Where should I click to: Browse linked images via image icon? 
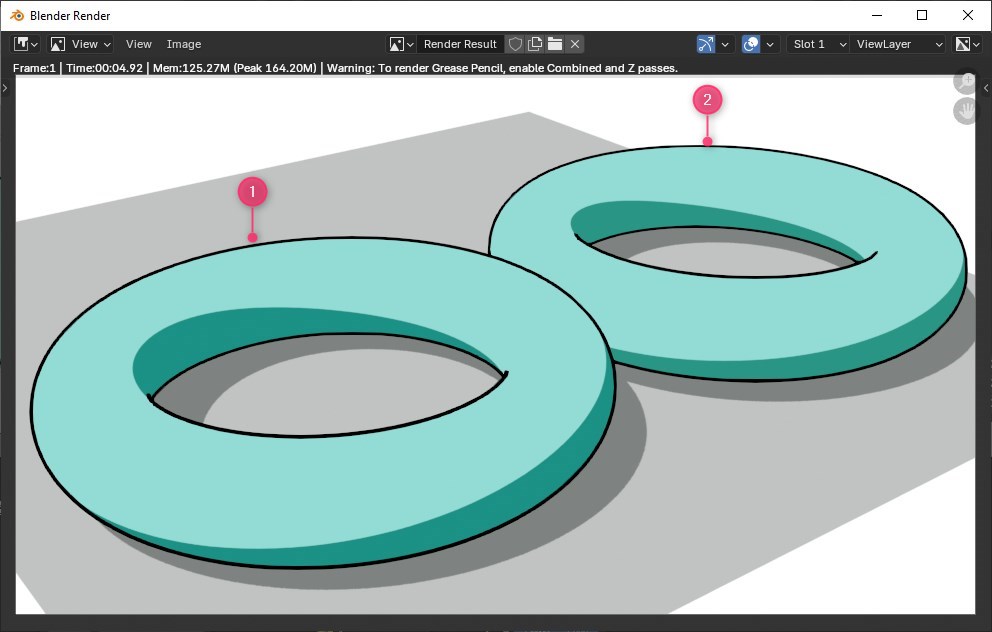tap(401, 44)
